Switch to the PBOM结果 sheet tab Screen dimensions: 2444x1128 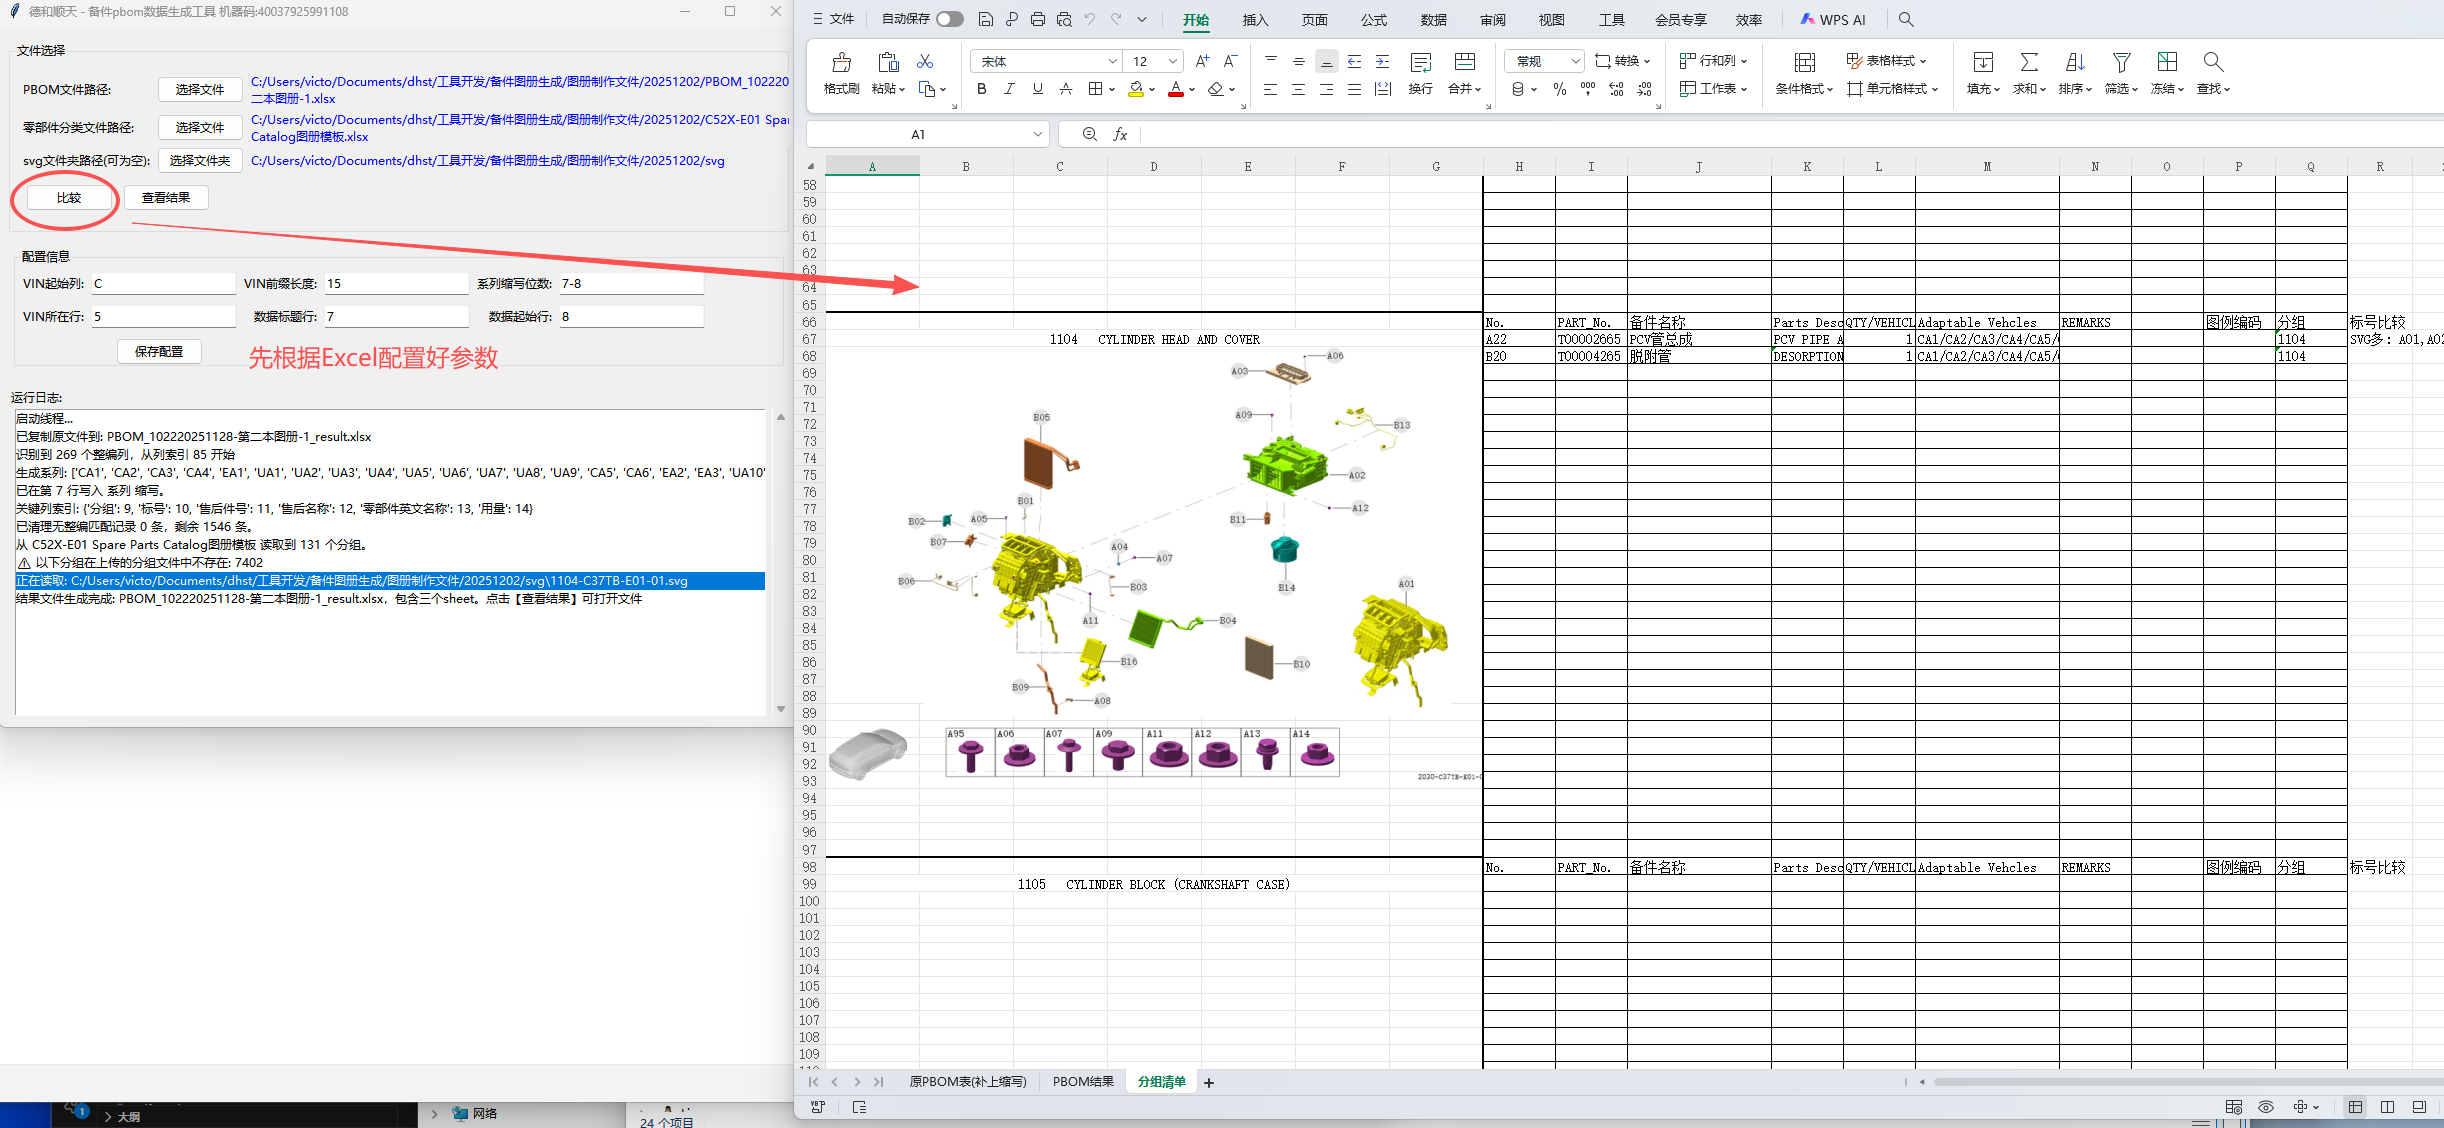[x=1082, y=1082]
